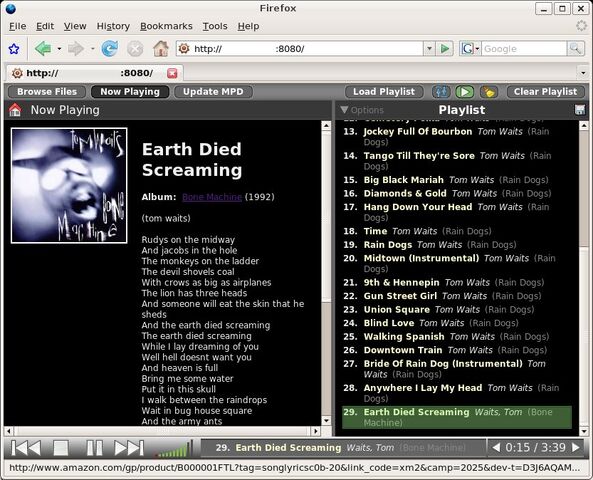Open the Bone Machine album link
Image resolution: width=593 pixels, height=480 pixels.
pyautogui.click(x=212, y=197)
